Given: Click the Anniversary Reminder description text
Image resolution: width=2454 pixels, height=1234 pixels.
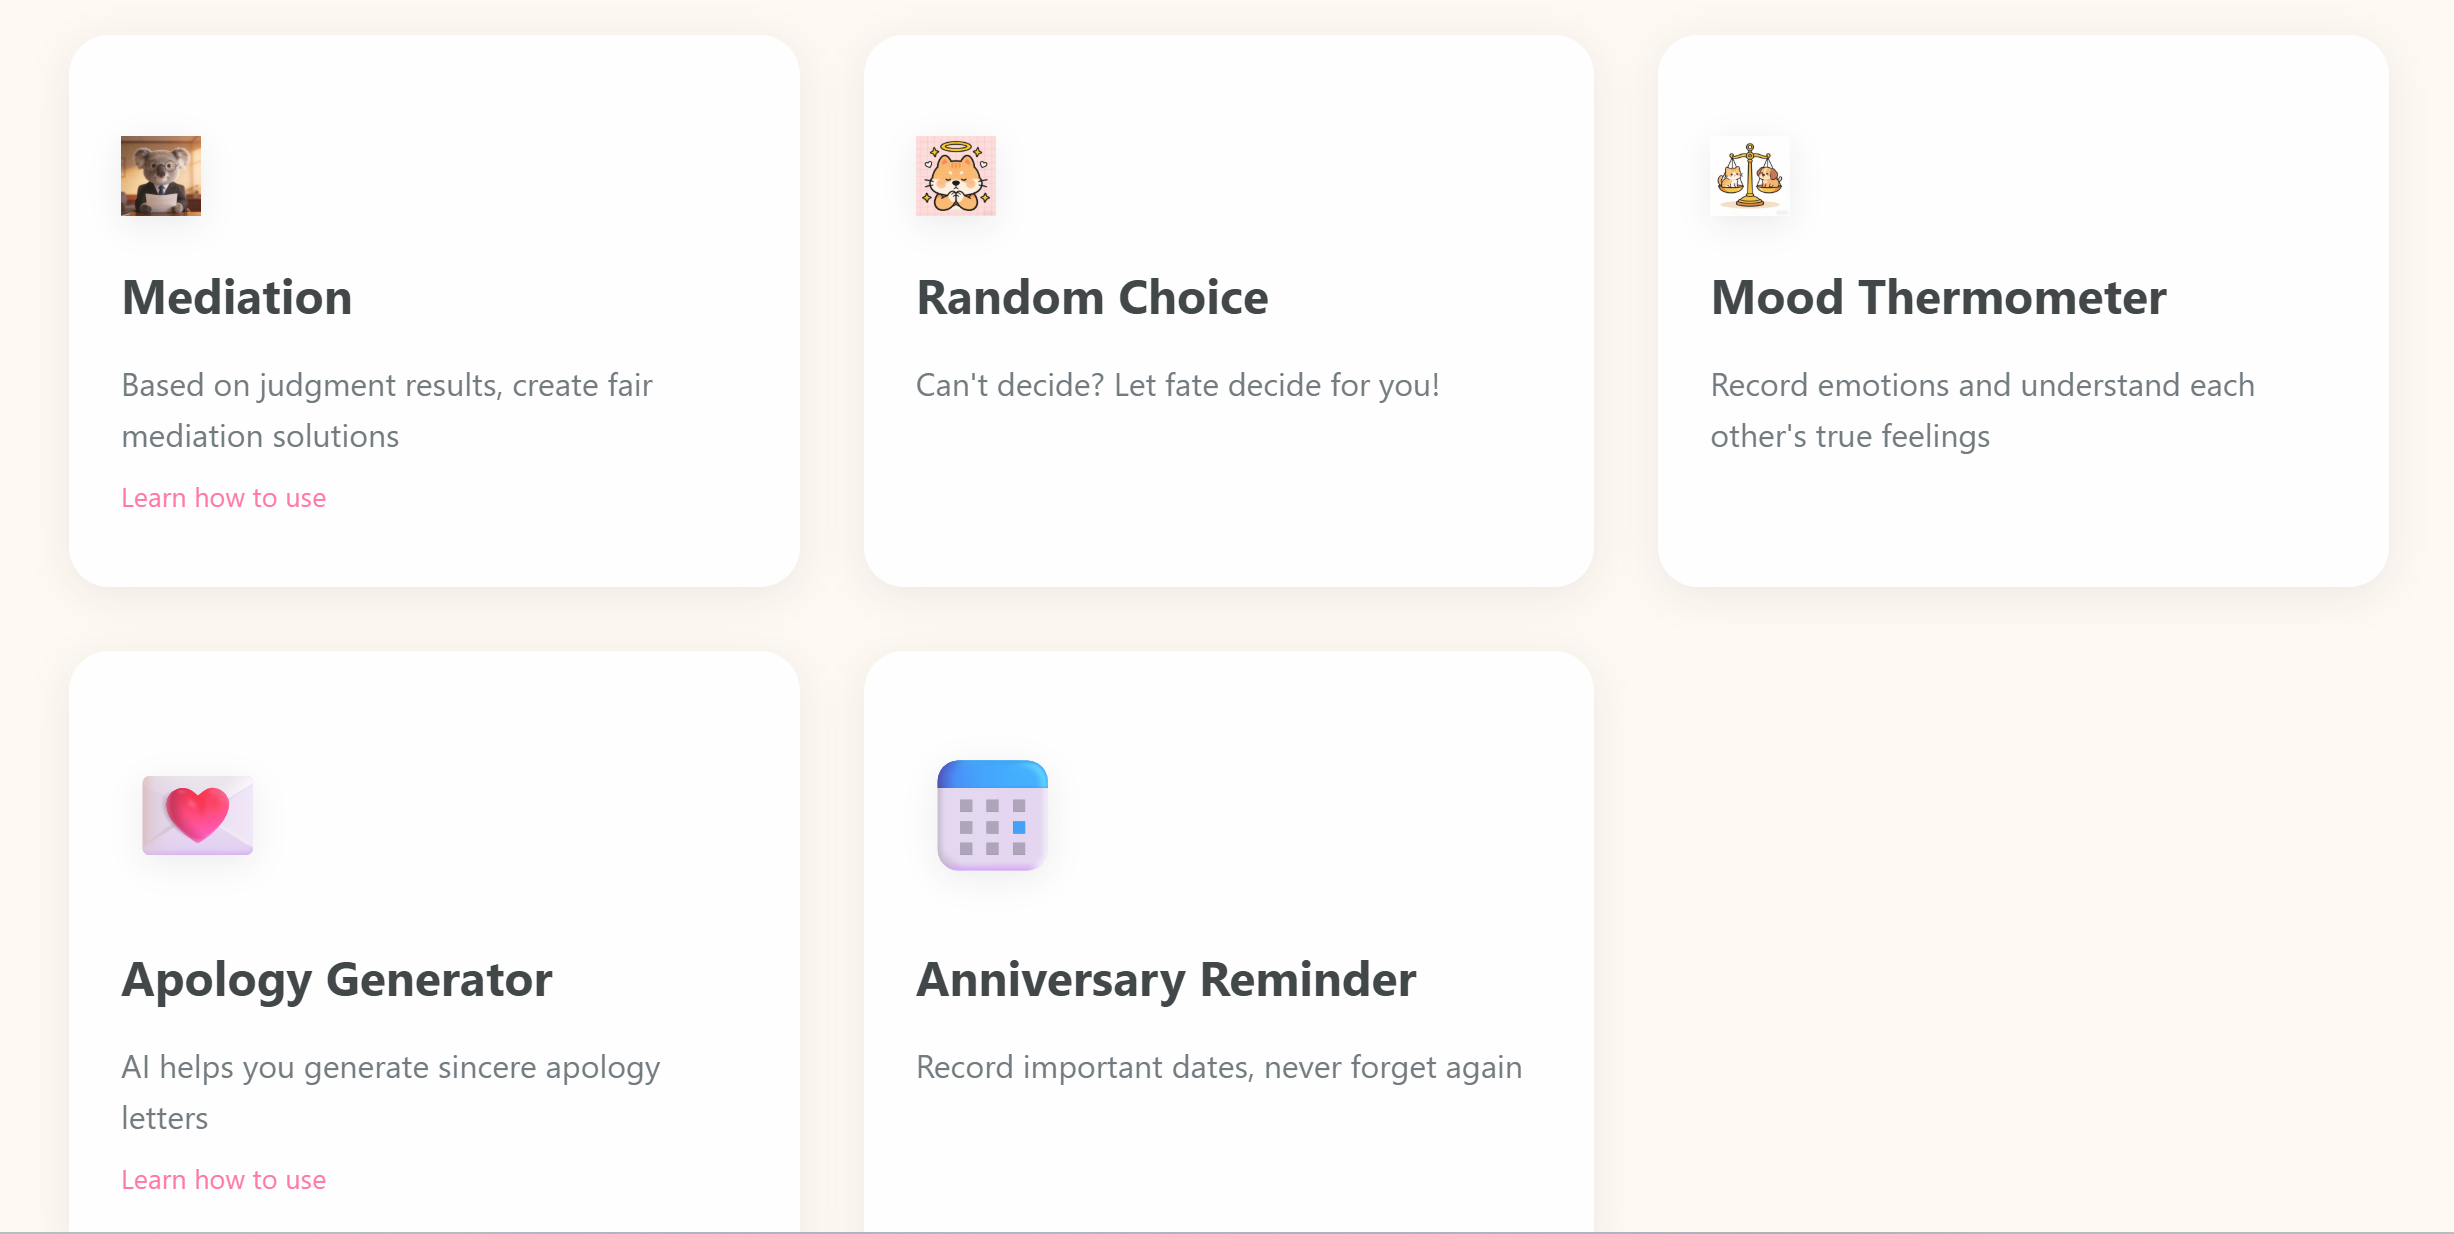Looking at the screenshot, I should pos(1219,1067).
